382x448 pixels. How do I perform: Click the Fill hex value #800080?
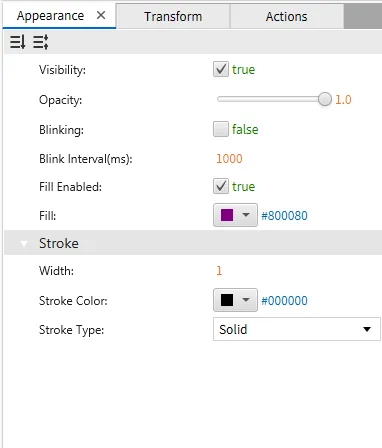[x=284, y=216]
